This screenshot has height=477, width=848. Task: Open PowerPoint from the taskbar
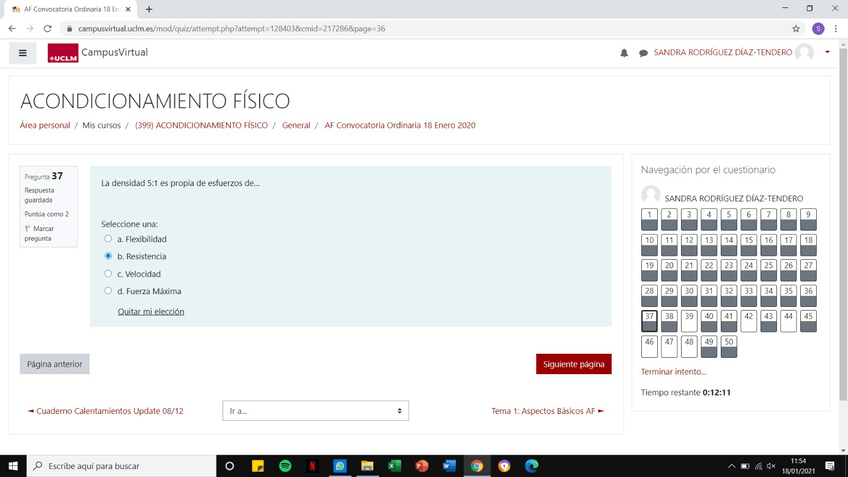tap(422, 466)
